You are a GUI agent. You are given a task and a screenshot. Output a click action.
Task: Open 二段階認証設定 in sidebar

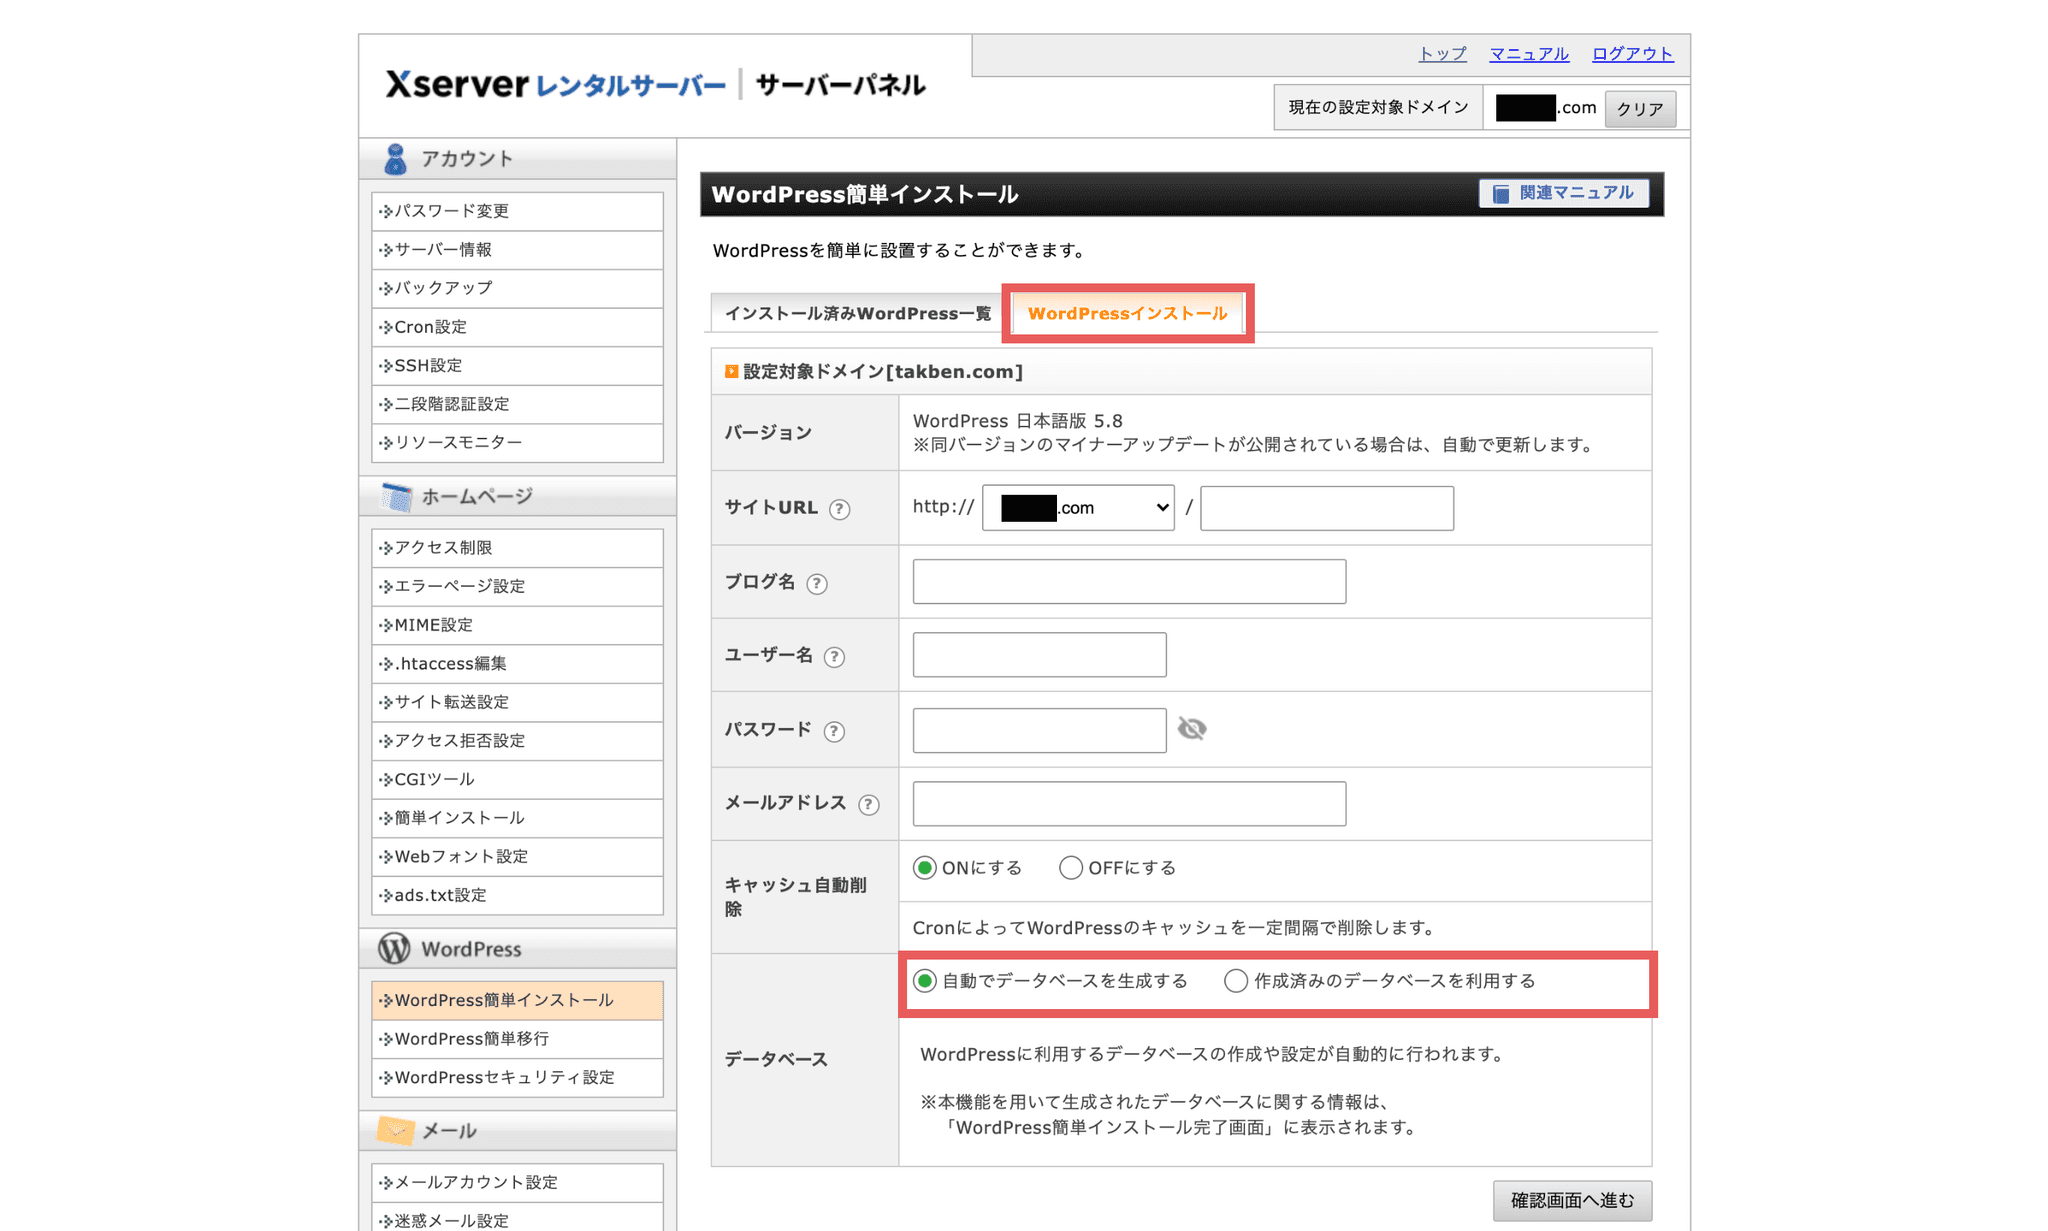coord(517,404)
